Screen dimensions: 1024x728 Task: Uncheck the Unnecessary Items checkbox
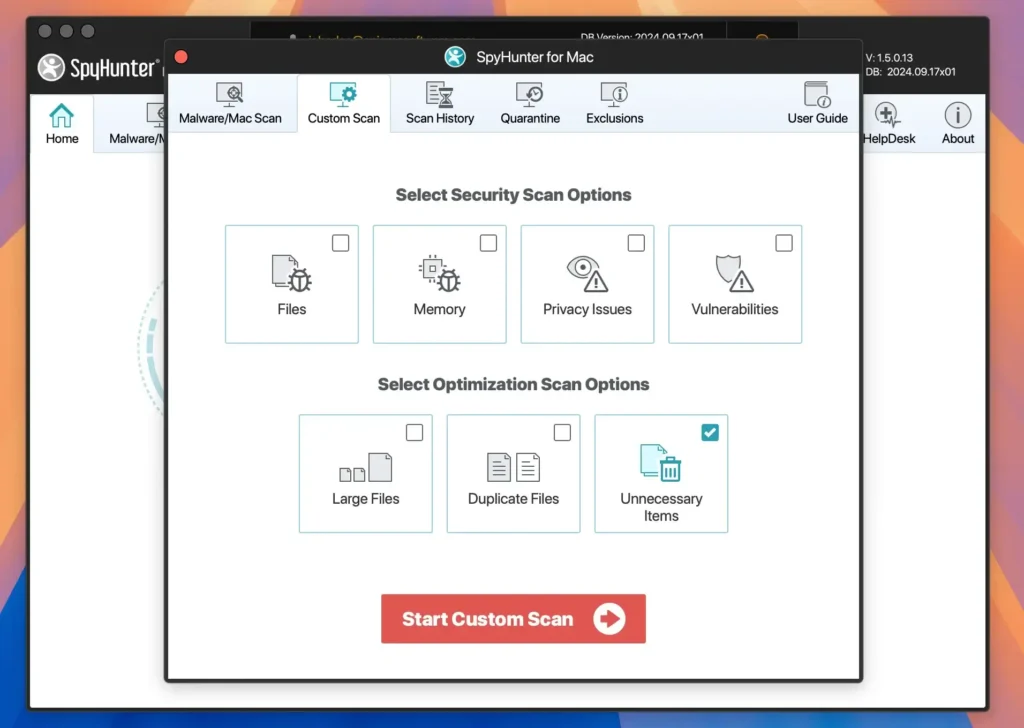coord(710,432)
